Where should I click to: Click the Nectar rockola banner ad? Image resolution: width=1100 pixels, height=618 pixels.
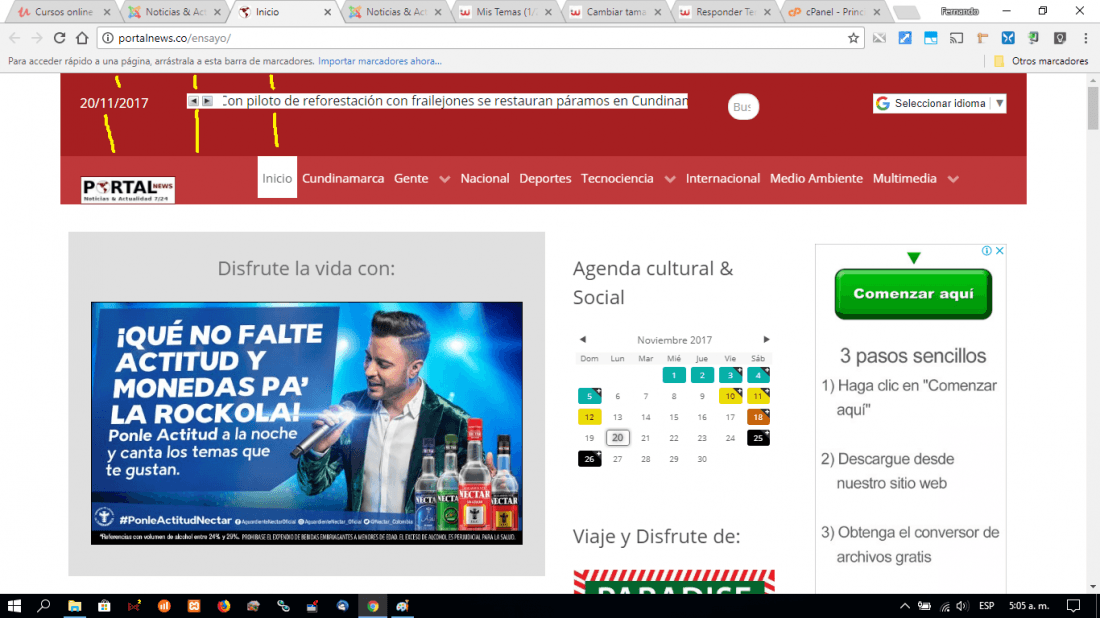(307, 423)
